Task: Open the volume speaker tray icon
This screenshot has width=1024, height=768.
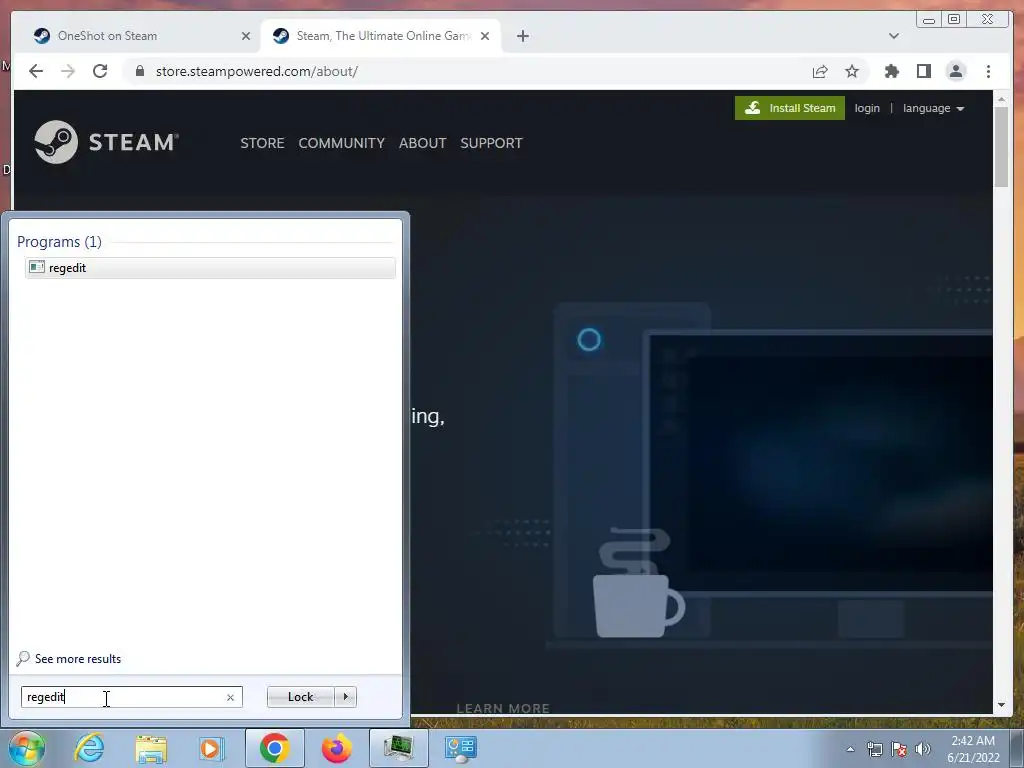Action: tap(923, 749)
